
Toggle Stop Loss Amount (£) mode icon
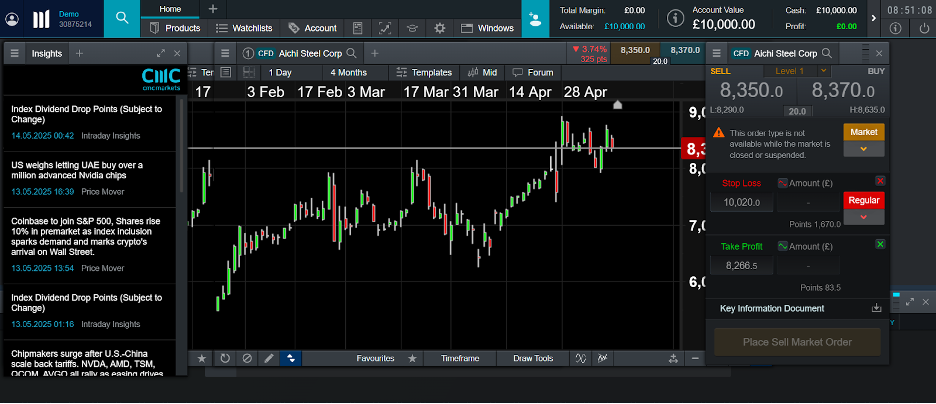781,182
